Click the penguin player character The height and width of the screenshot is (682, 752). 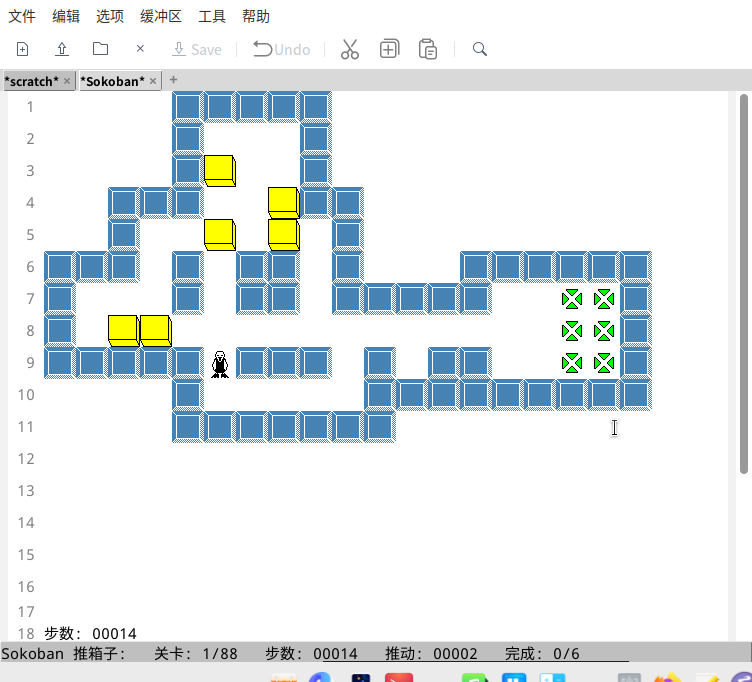tap(220, 365)
